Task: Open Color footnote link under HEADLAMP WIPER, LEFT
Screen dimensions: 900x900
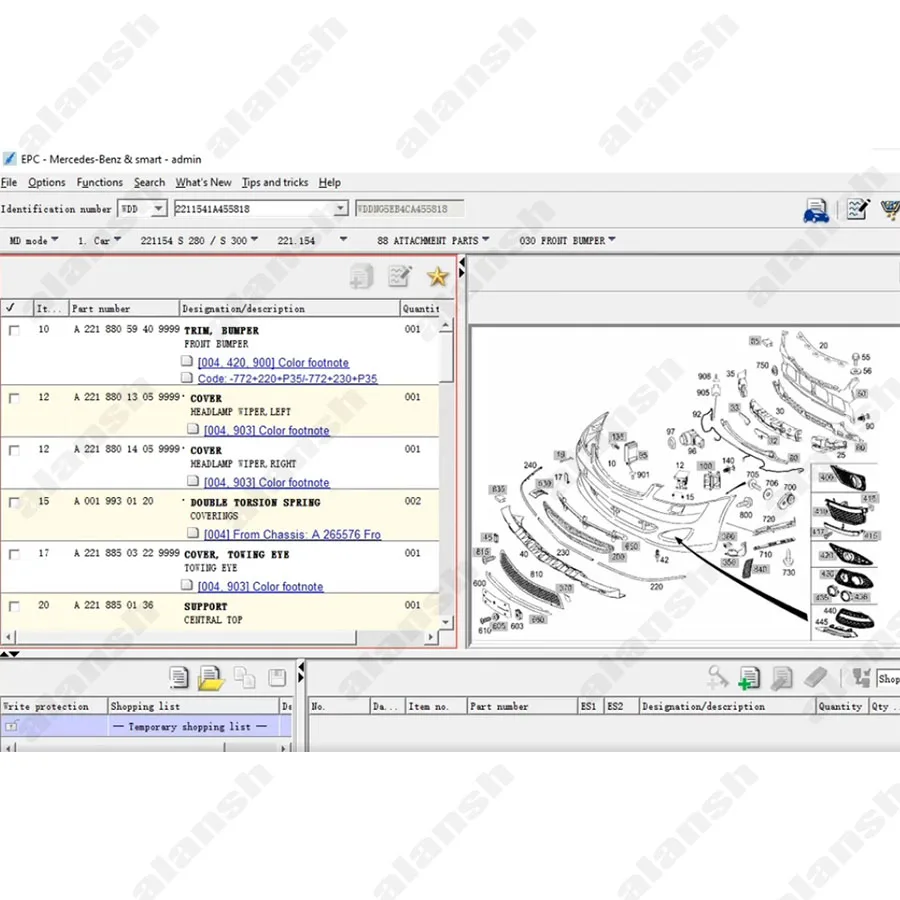Action: [267, 430]
